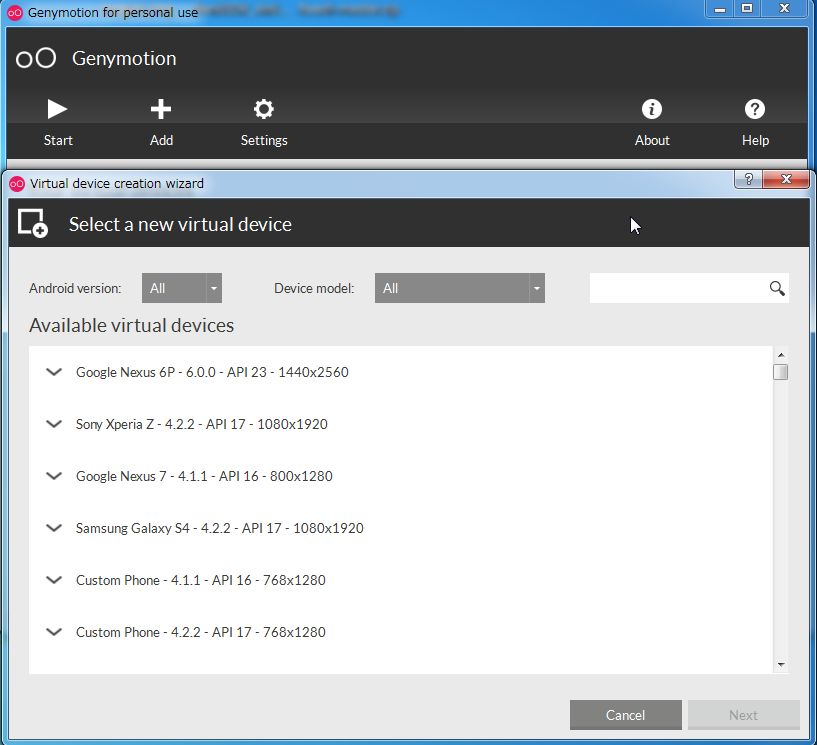817x745 pixels.
Task: Click the Add plus icon
Action: coord(161,109)
